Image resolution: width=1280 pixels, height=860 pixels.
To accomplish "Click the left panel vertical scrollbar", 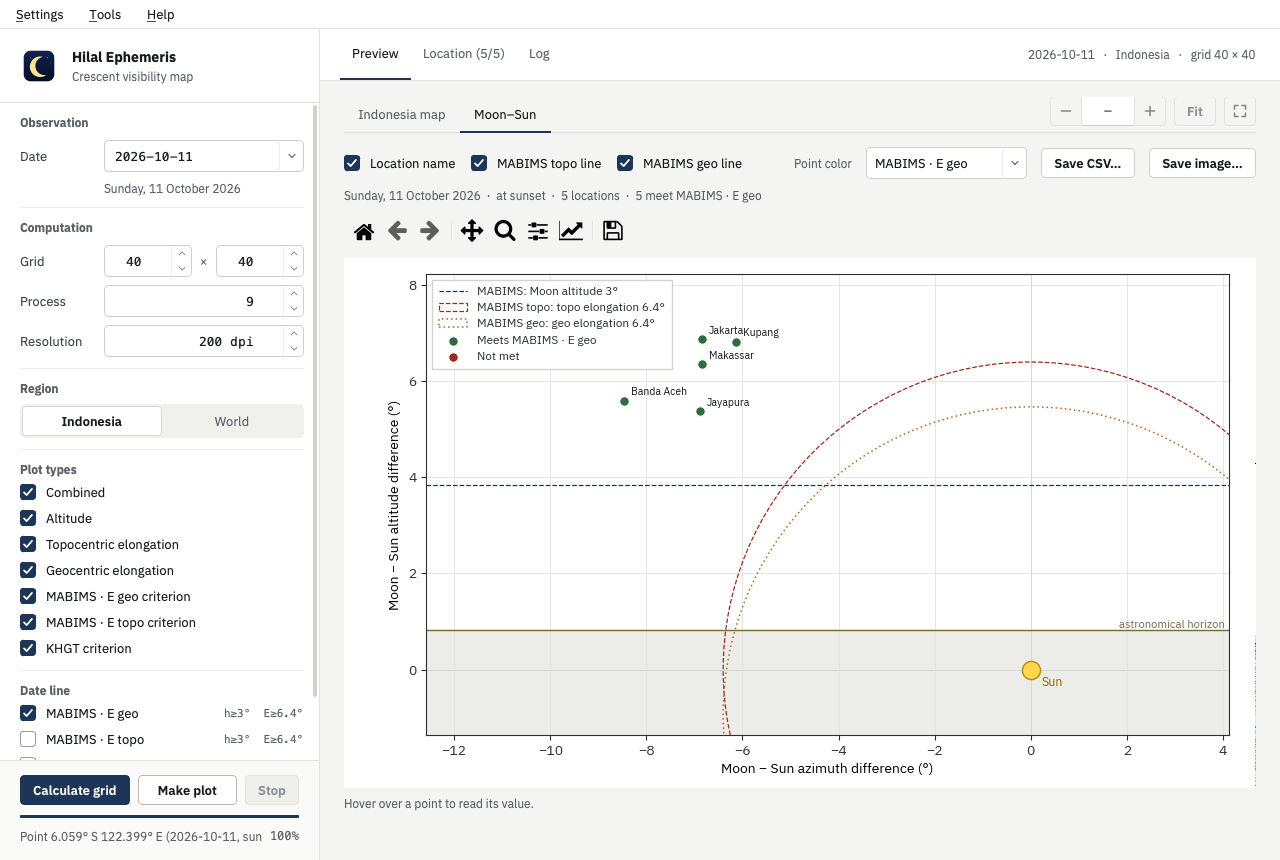I will (316, 400).
